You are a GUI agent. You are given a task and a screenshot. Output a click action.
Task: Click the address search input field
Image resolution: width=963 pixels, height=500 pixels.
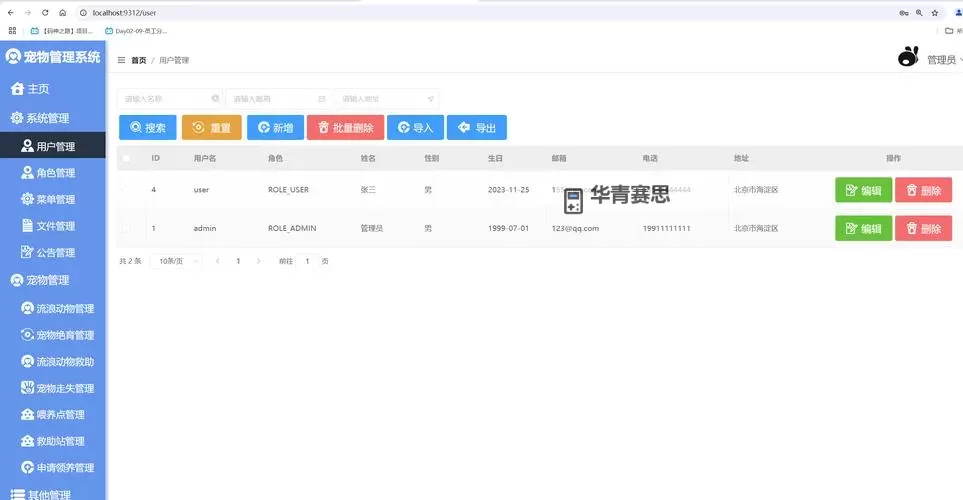click(382, 99)
